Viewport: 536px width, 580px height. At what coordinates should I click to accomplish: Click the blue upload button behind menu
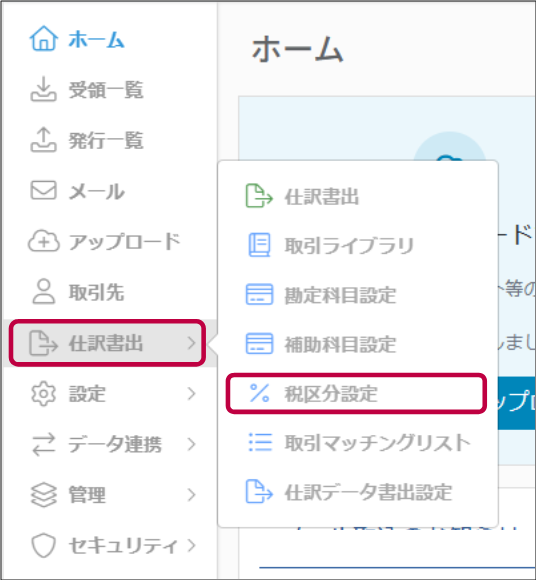[517, 403]
